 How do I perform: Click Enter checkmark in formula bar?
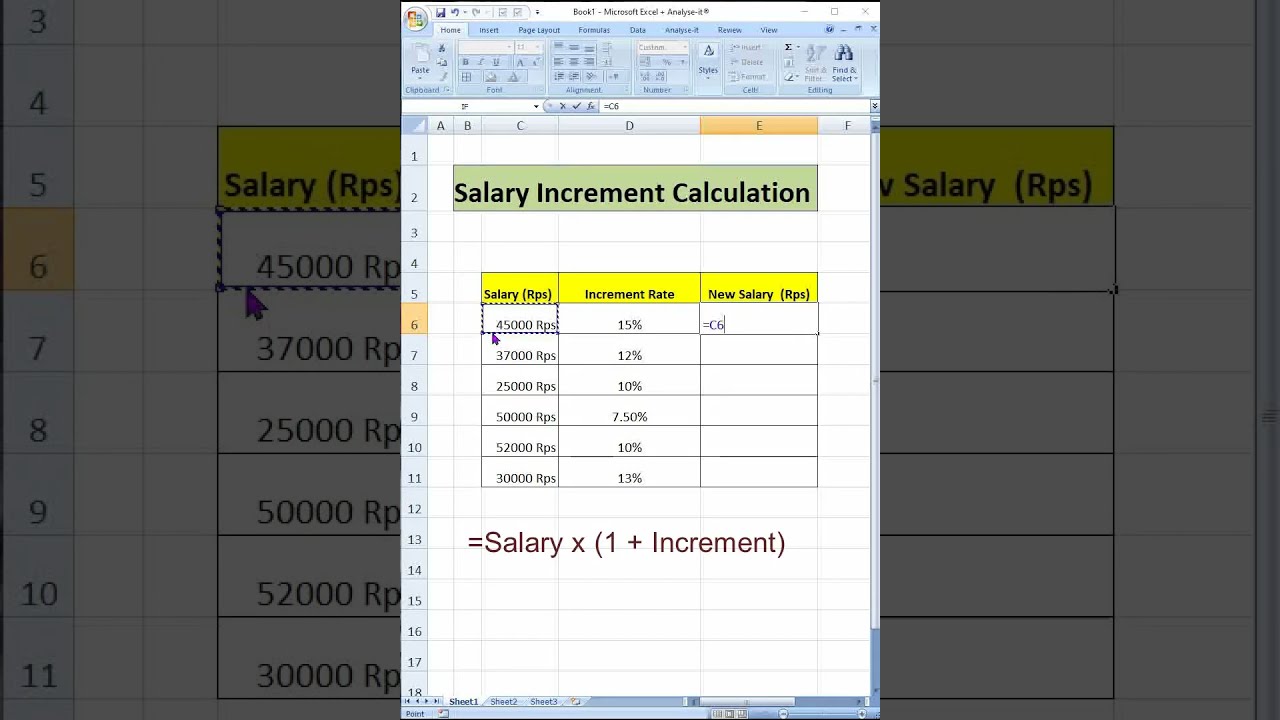[x=577, y=106]
